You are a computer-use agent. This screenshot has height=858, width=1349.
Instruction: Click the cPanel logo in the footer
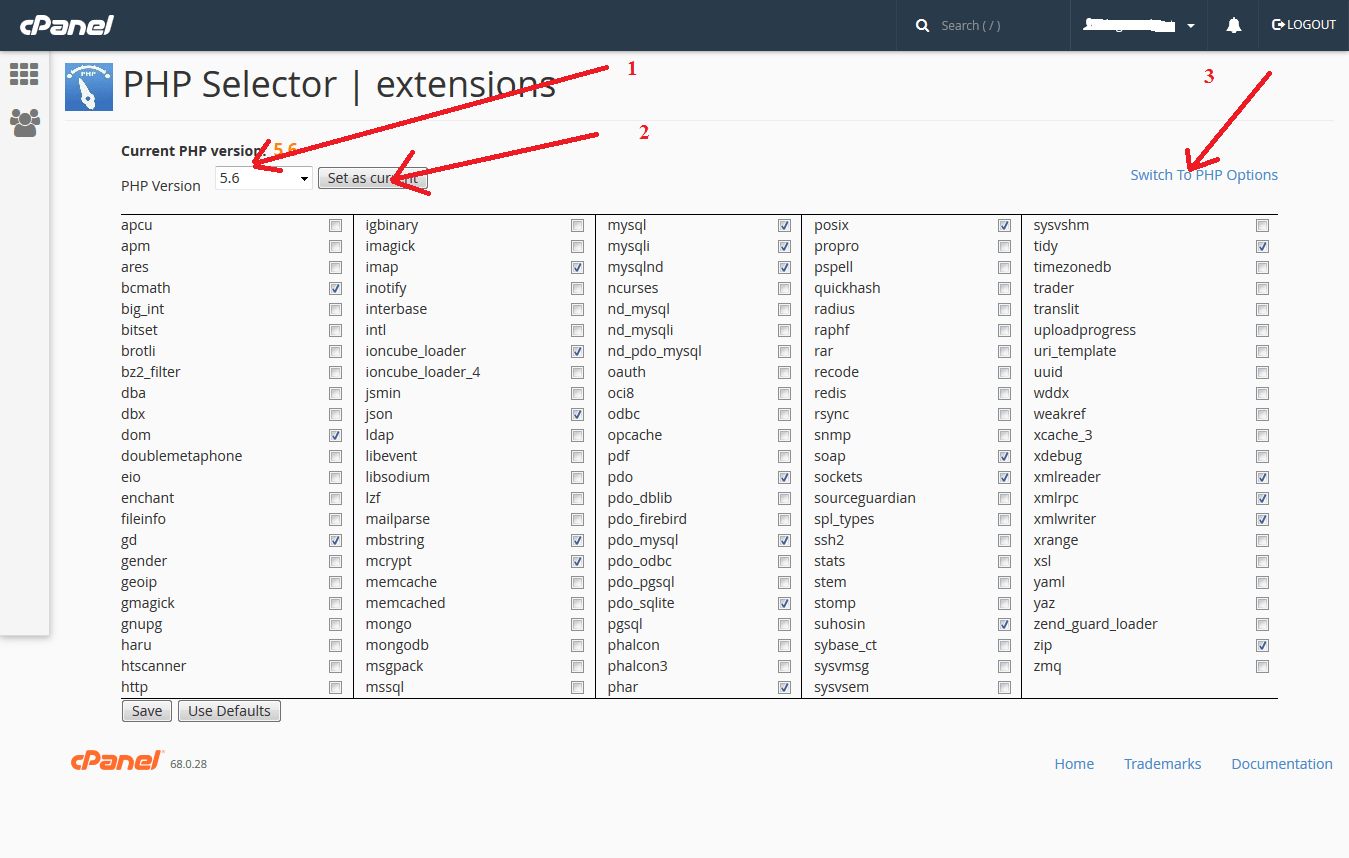coord(117,762)
